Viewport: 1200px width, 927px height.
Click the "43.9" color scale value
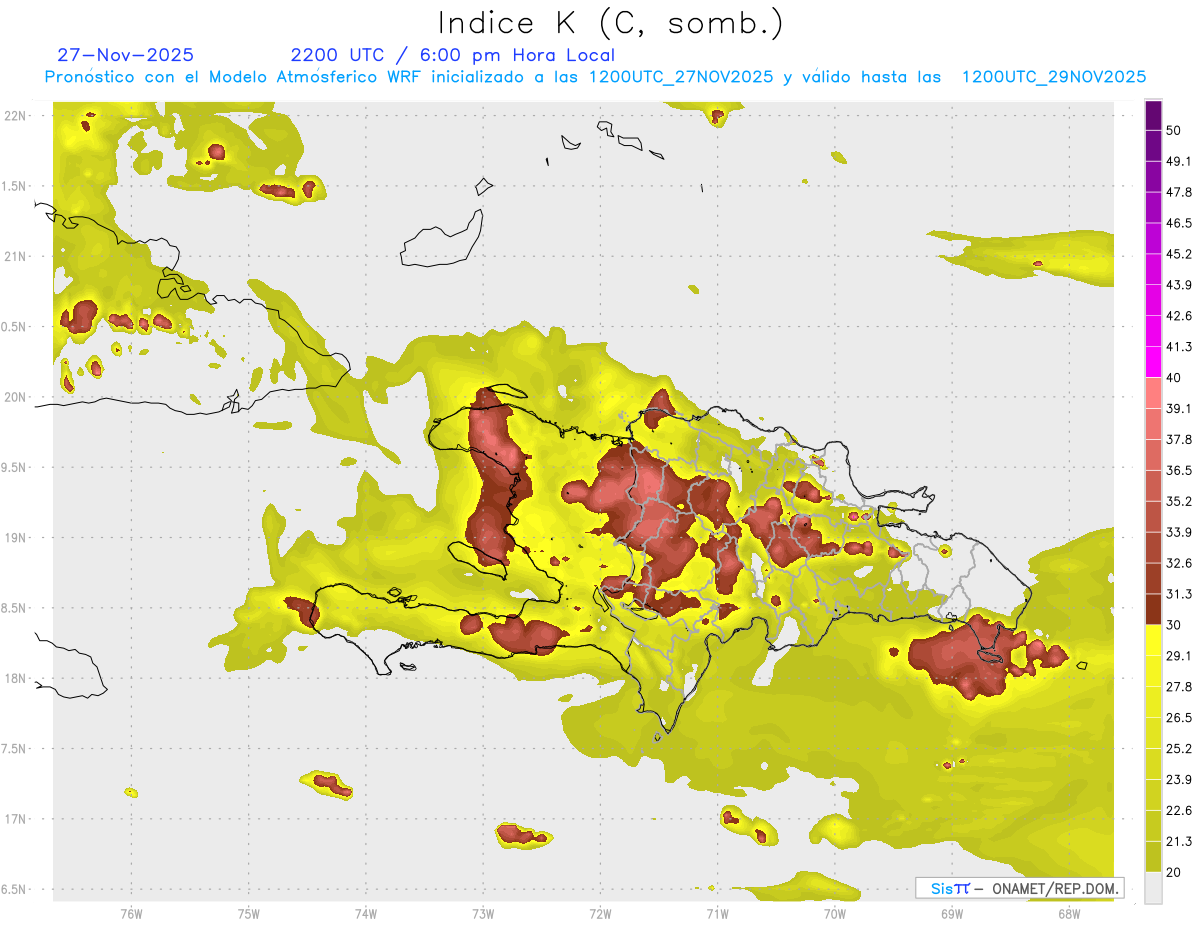(1180, 285)
